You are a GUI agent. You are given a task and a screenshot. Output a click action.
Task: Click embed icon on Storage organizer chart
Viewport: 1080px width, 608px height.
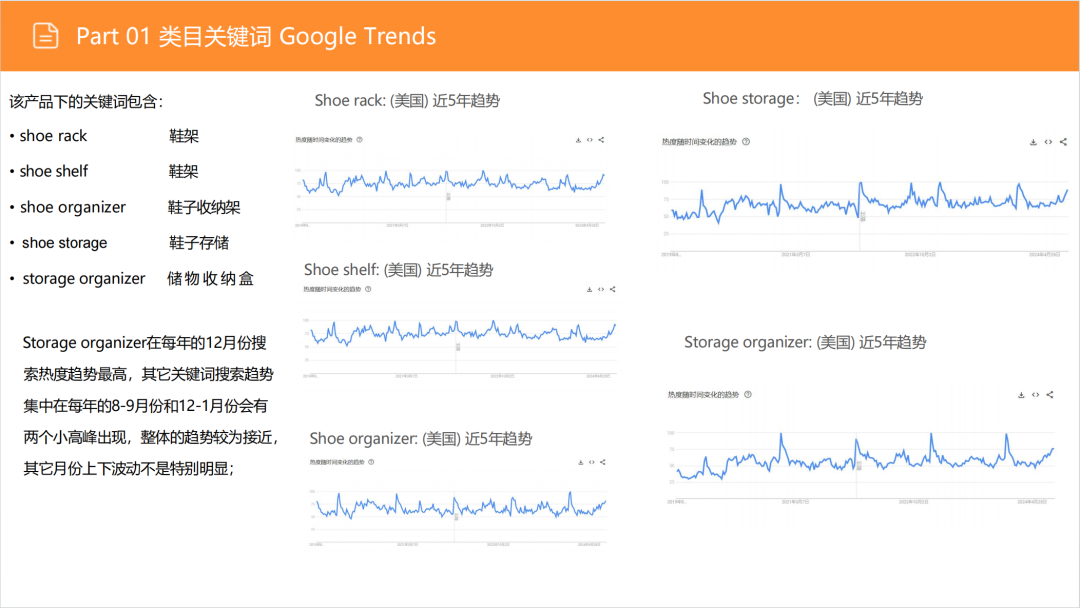coord(1035,395)
